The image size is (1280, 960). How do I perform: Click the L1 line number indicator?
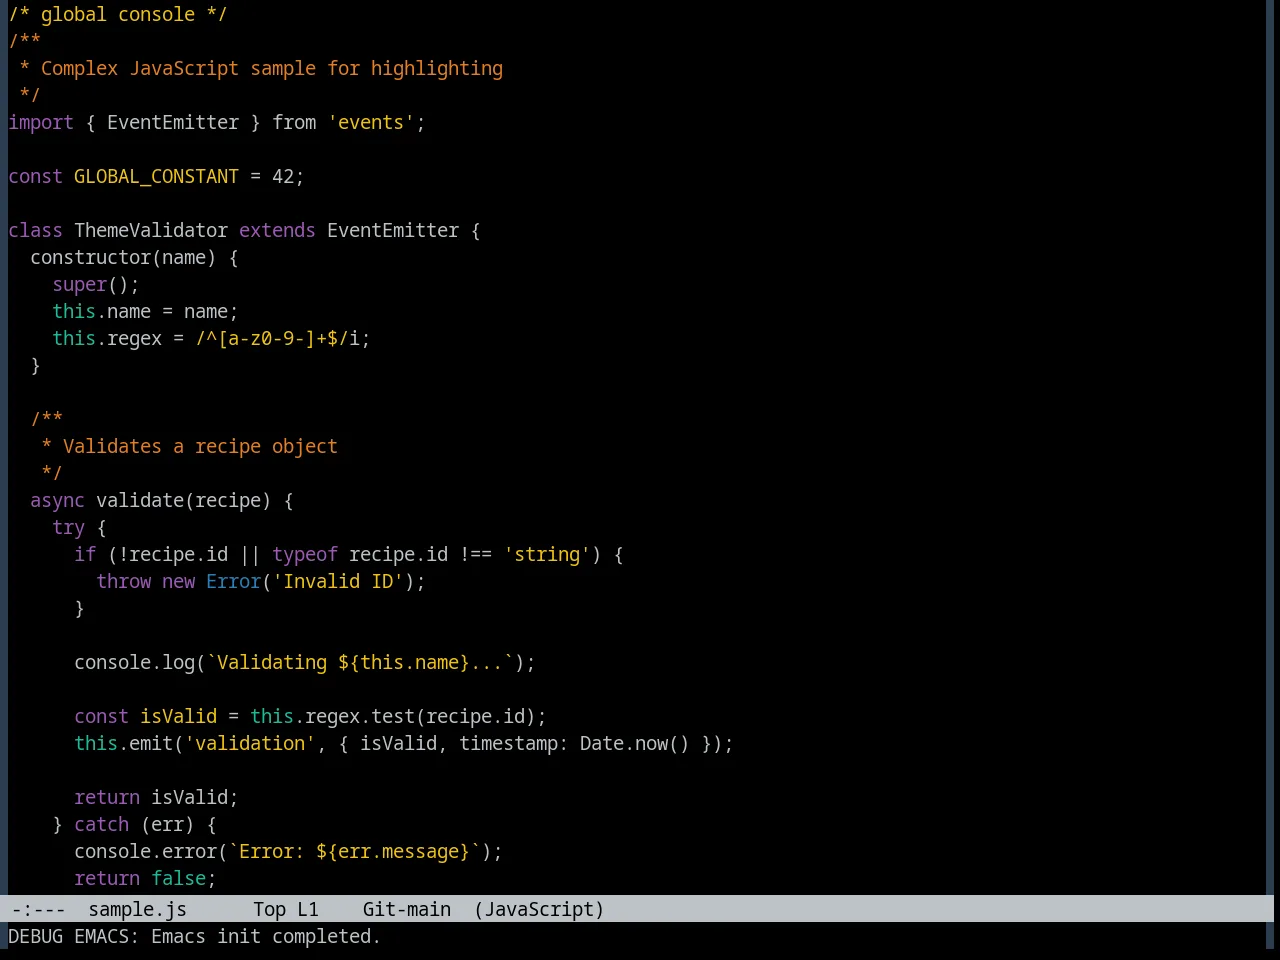click(307, 909)
